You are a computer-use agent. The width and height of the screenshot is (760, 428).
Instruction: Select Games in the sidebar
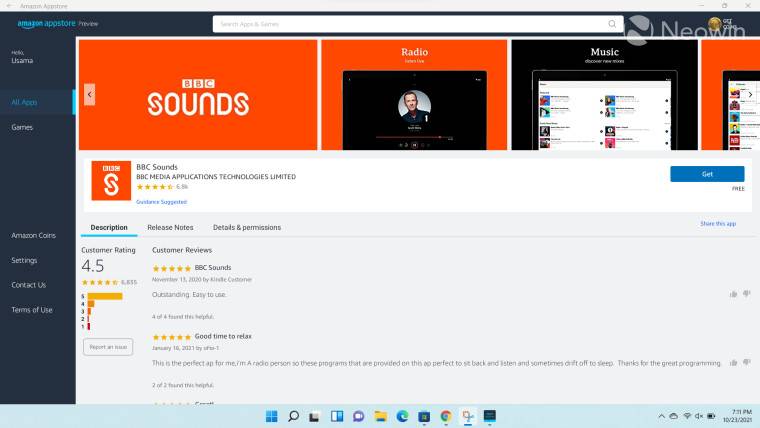(x=22, y=127)
